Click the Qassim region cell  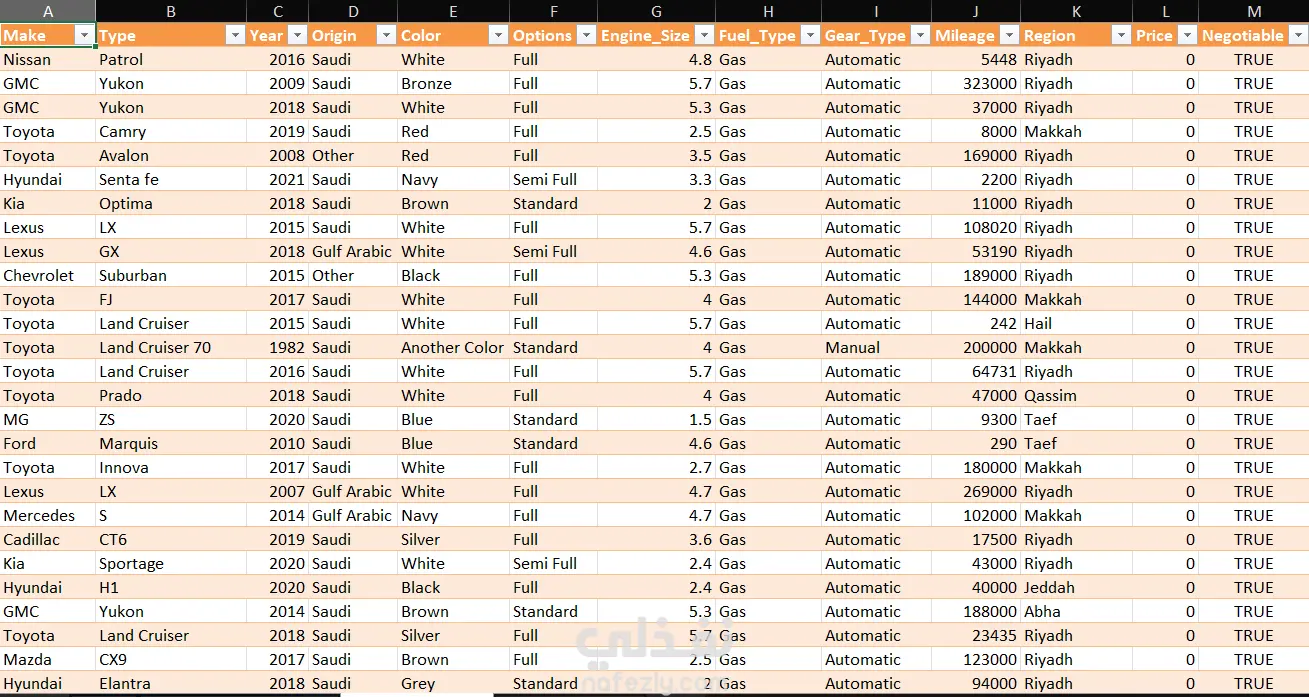coord(1050,396)
